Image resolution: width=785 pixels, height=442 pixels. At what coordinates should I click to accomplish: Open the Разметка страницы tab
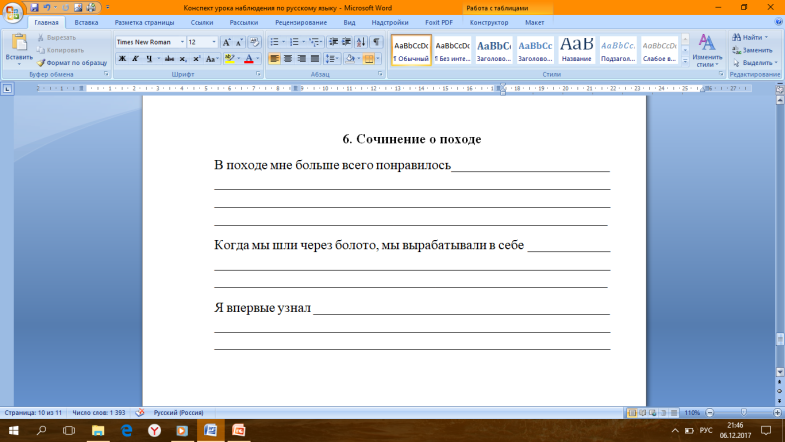[x=144, y=23]
